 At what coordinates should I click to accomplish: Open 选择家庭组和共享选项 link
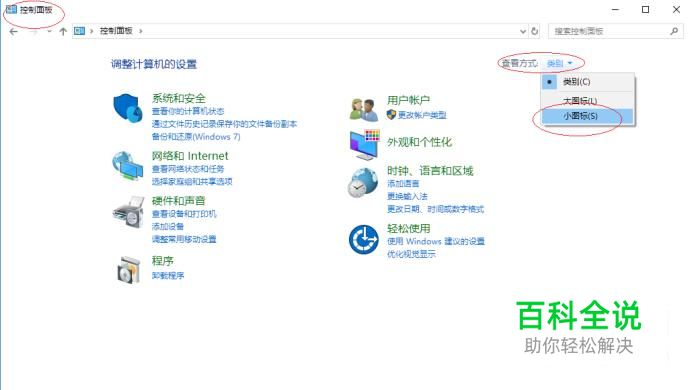[x=192, y=182]
